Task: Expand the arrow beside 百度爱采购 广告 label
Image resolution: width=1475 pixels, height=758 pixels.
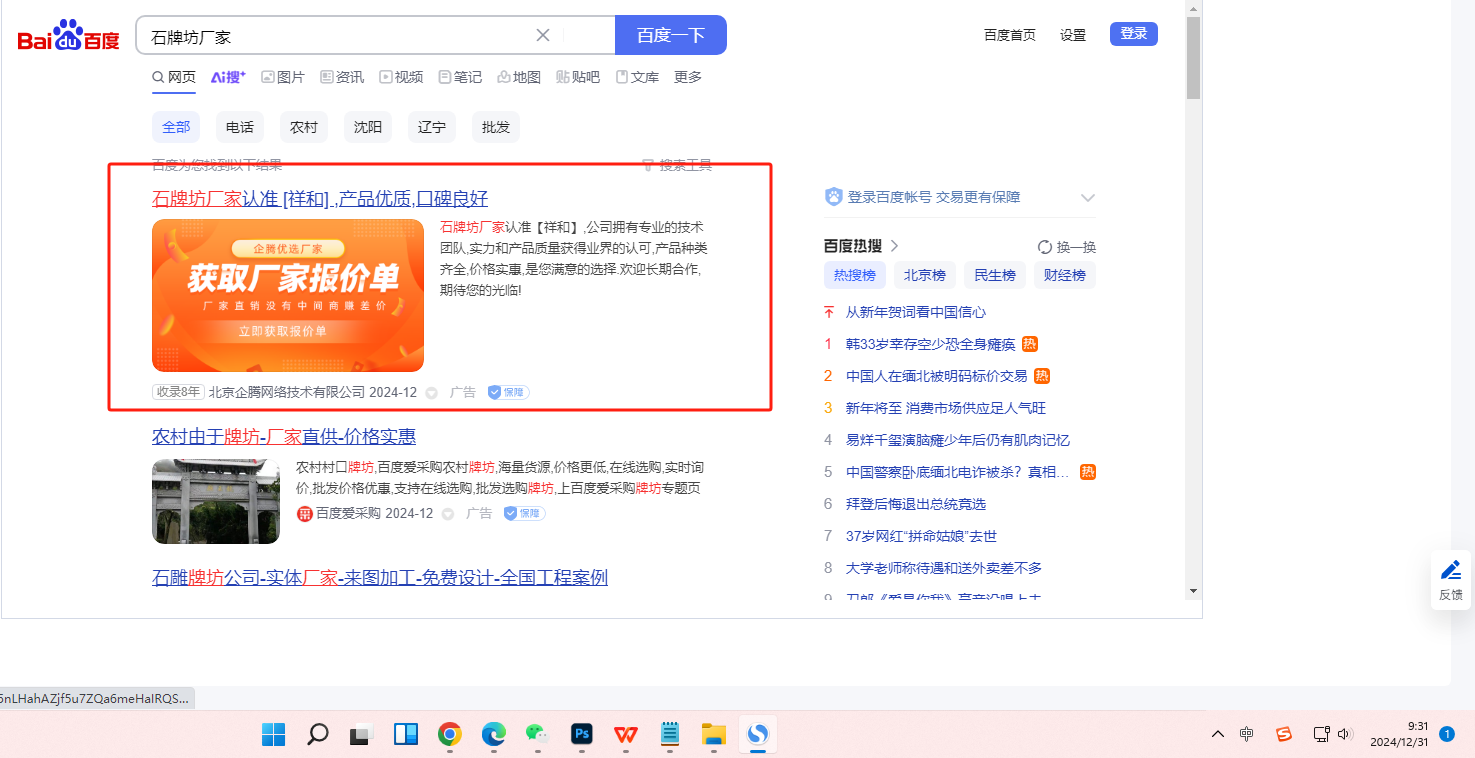Action: (x=448, y=514)
